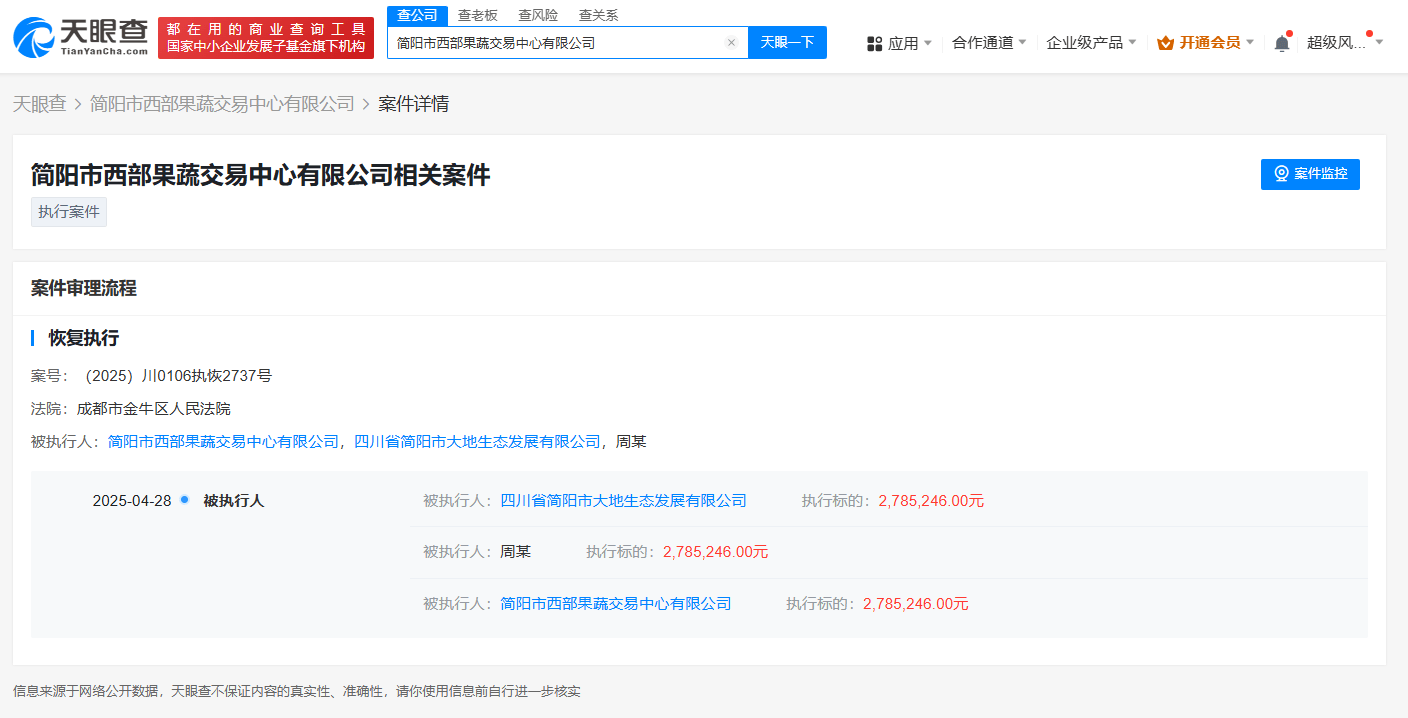Open 天眼查 breadcrumb home link
This screenshot has height=718, width=1408.
[39, 104]
